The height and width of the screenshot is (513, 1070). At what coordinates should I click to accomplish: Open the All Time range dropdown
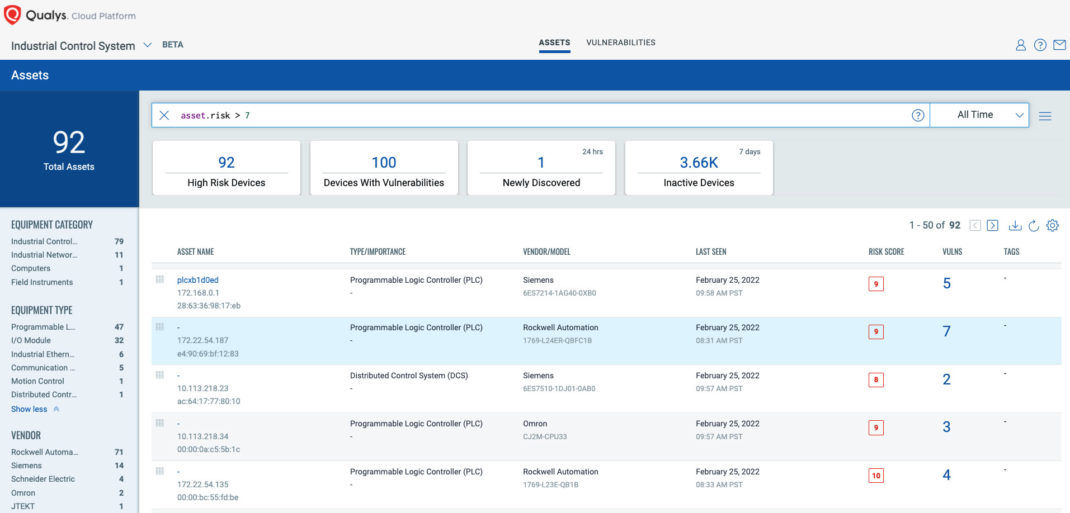[x=979, y=115]
